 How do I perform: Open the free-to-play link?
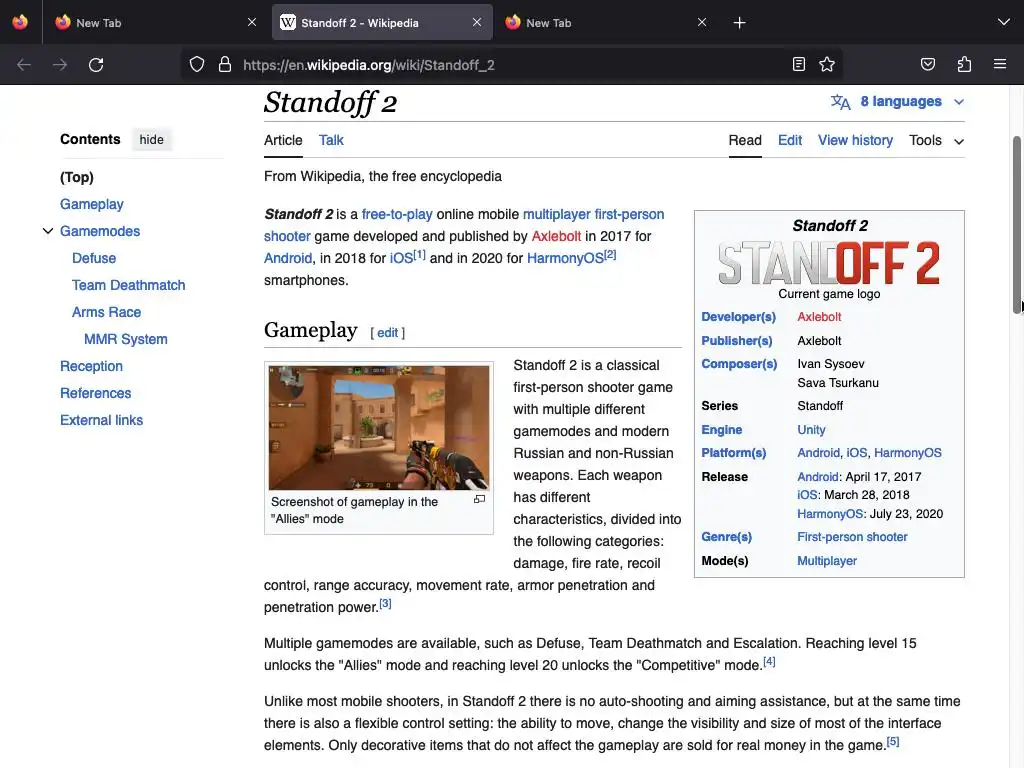(397, 214)
